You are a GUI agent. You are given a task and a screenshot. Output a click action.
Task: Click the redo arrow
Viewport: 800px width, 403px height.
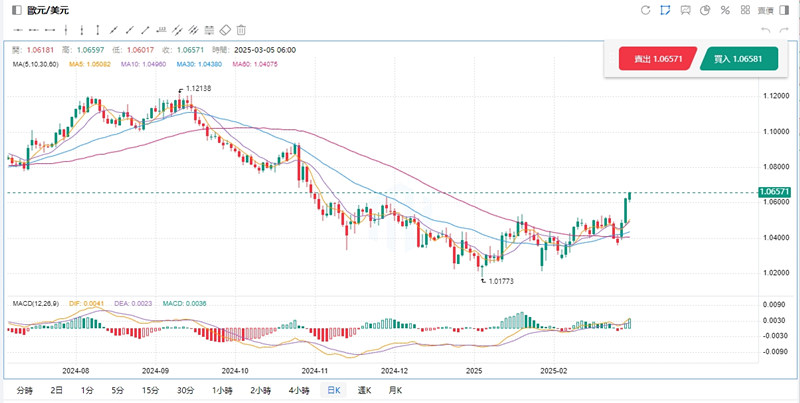(784, 30)
